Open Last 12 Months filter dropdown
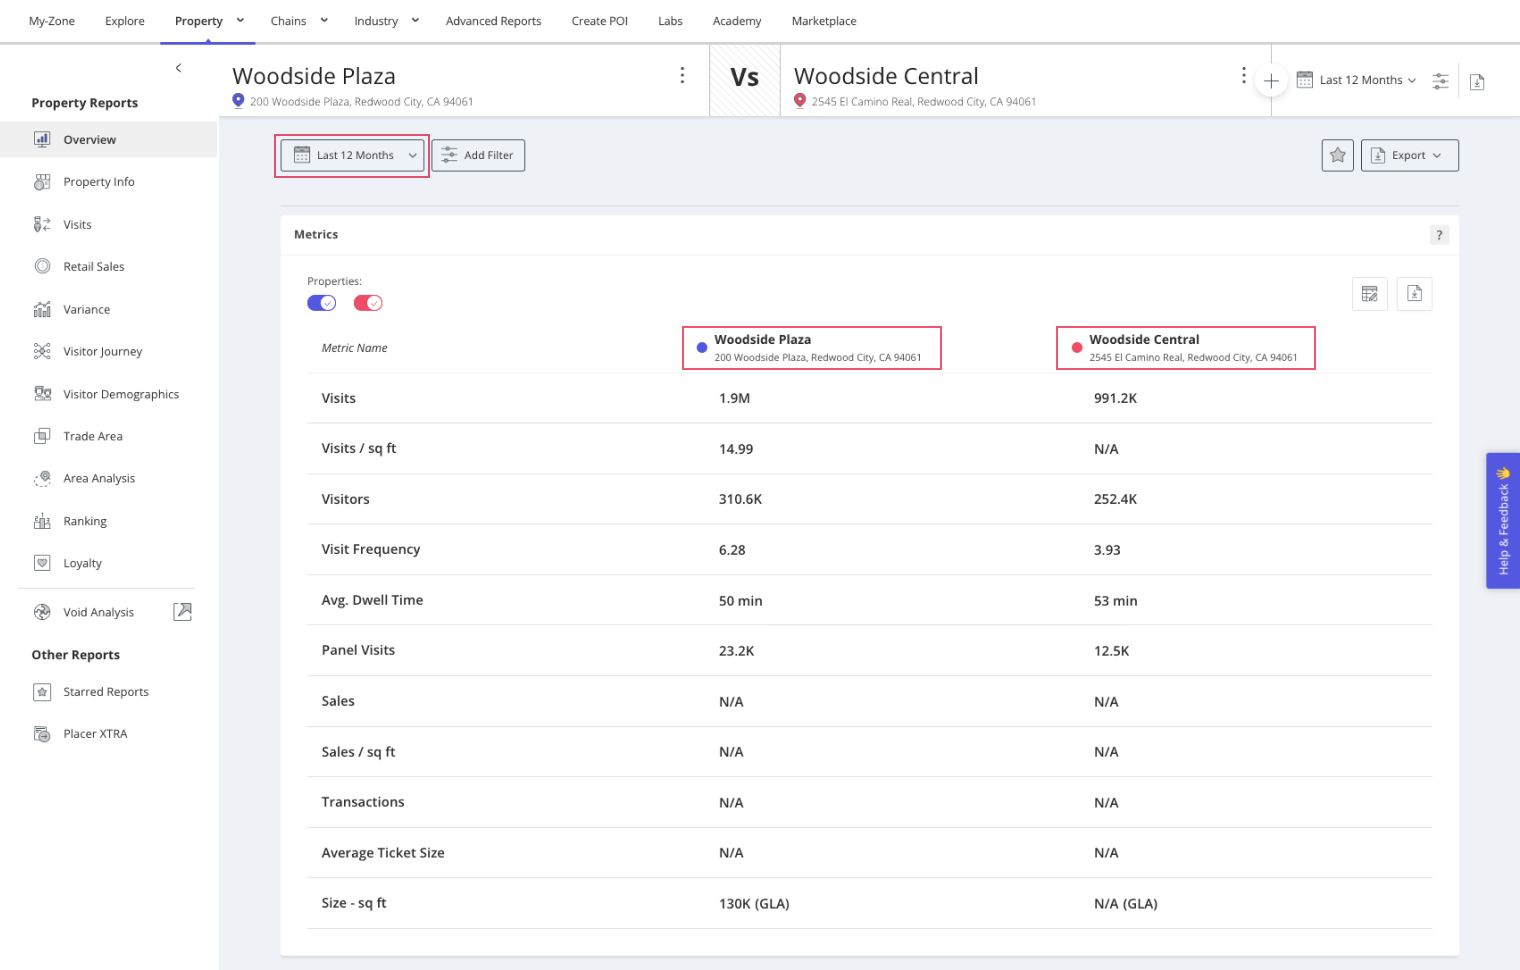The image size is (1520, 970). 352,156
